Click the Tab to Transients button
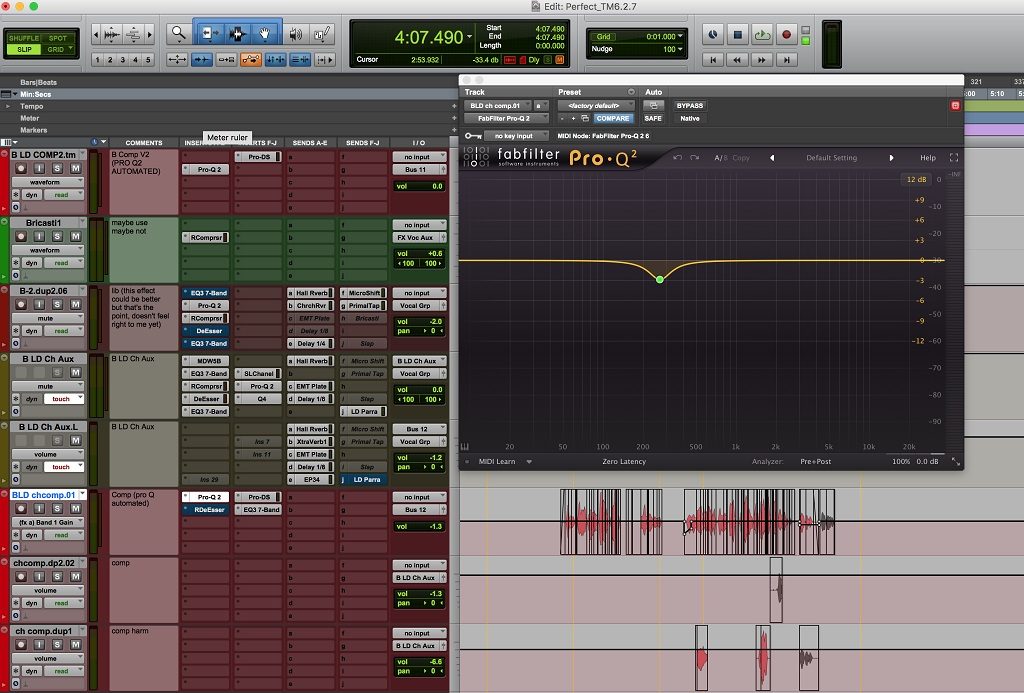 click(x=201, y=59)
